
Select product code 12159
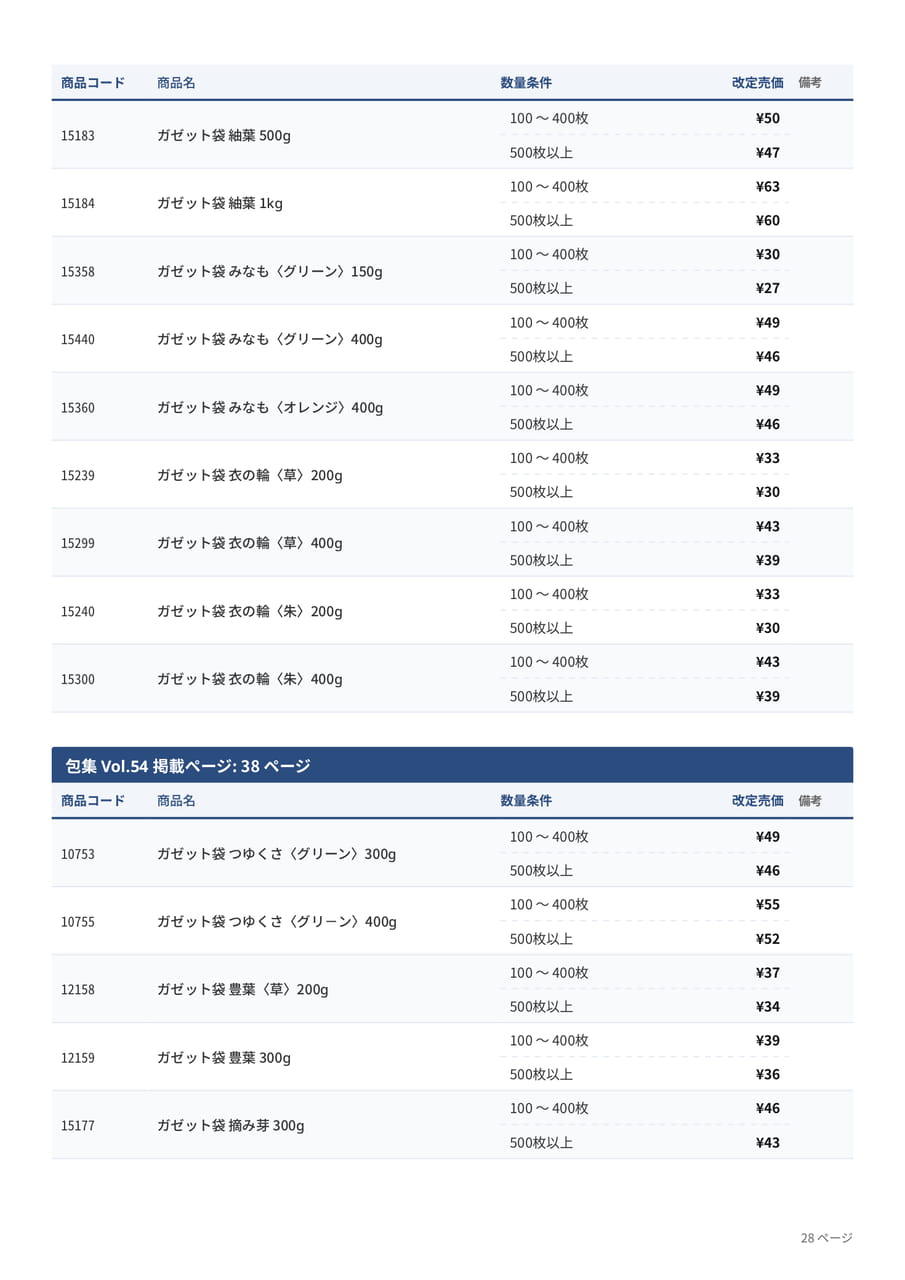tap(78, 1058)
